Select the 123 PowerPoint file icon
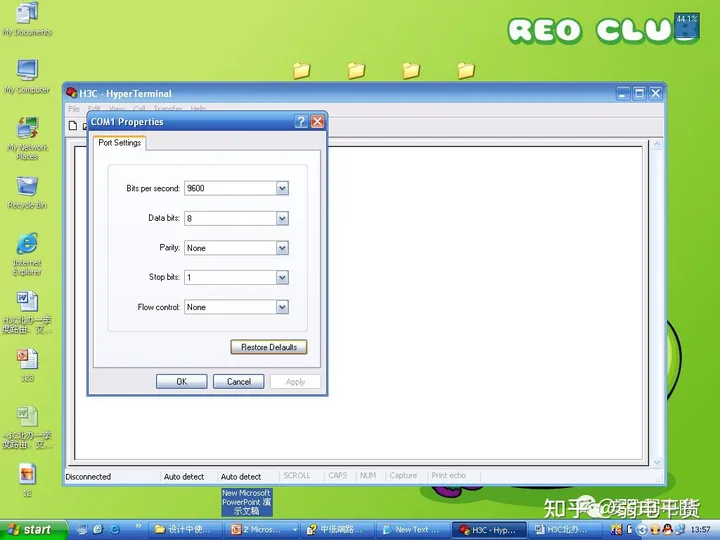720x540 pixels. coord(27,366)
